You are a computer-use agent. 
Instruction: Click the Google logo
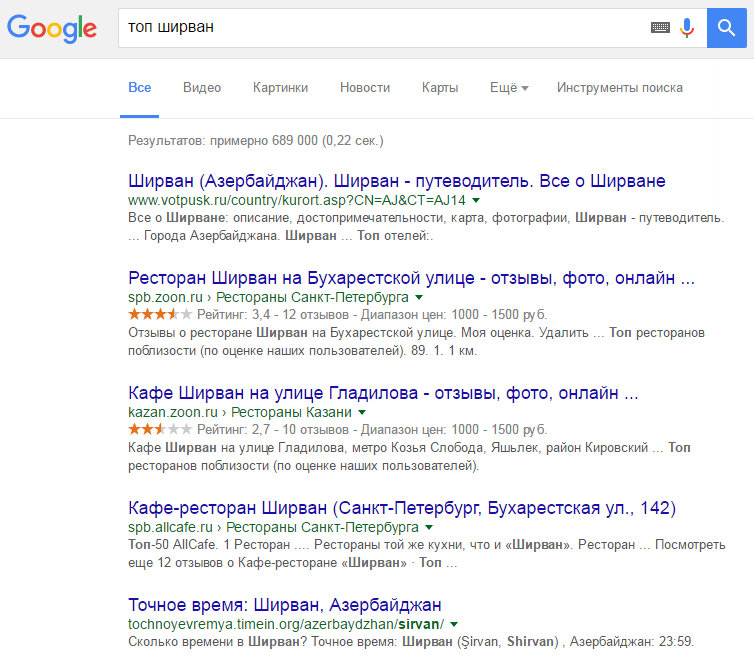(52, 28)
